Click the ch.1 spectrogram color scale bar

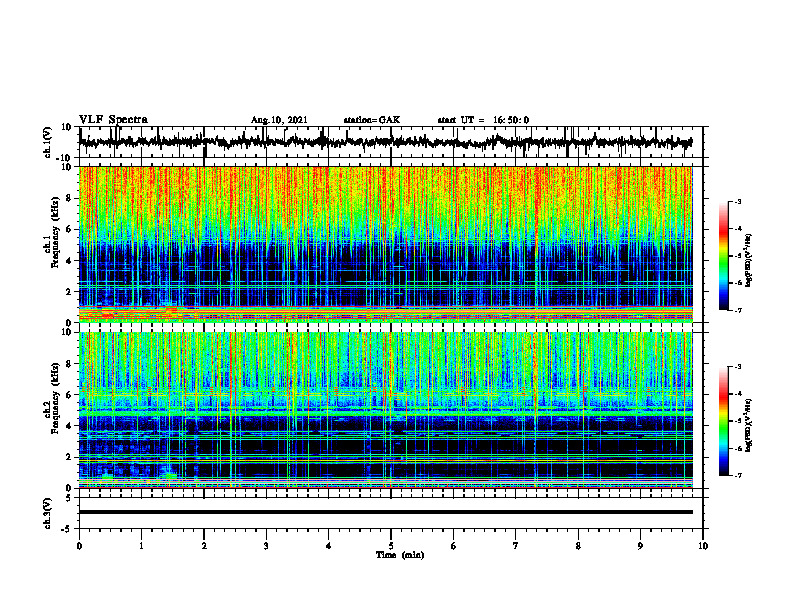(x=724, y=256)
